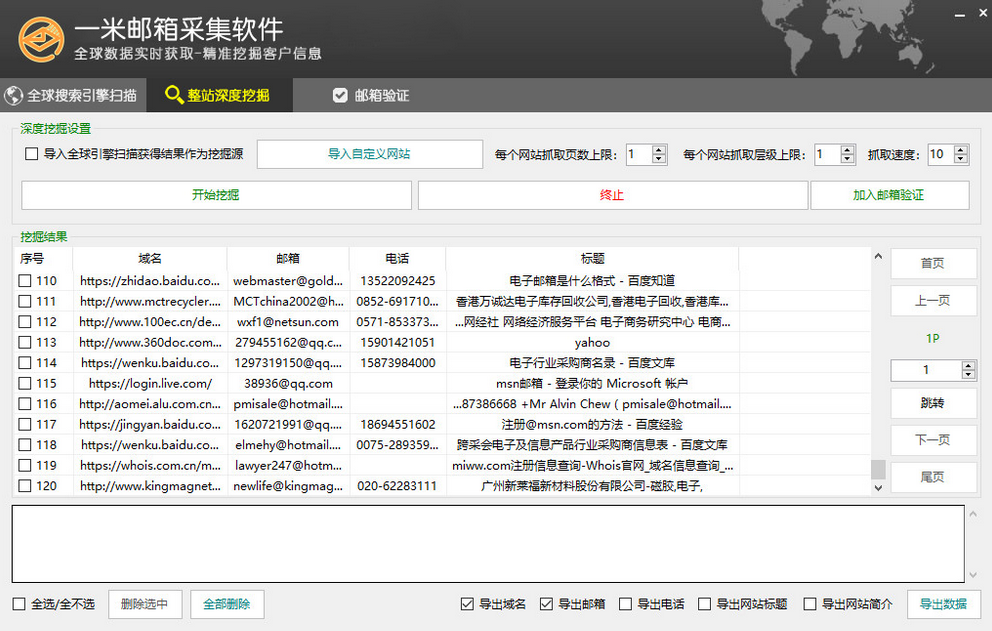992x631 pixels.
Task: Uncheck the 导出域名 export option
Action: [x=467, y=604]
